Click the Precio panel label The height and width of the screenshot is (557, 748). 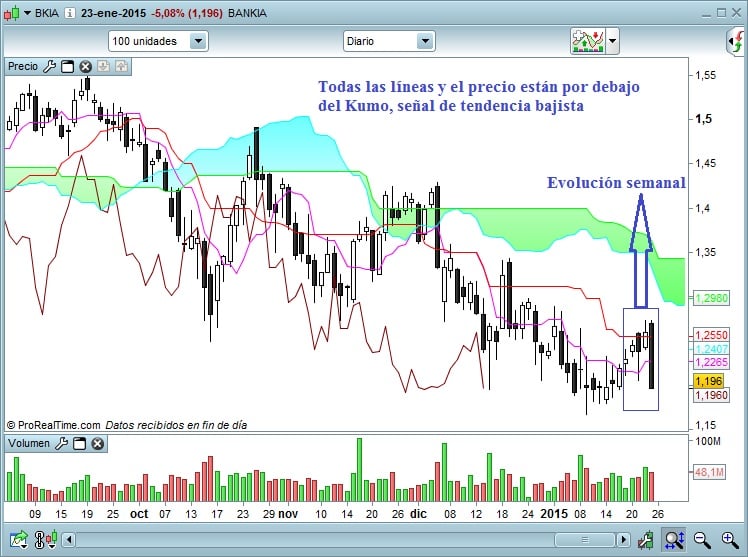tap(23, 66)
